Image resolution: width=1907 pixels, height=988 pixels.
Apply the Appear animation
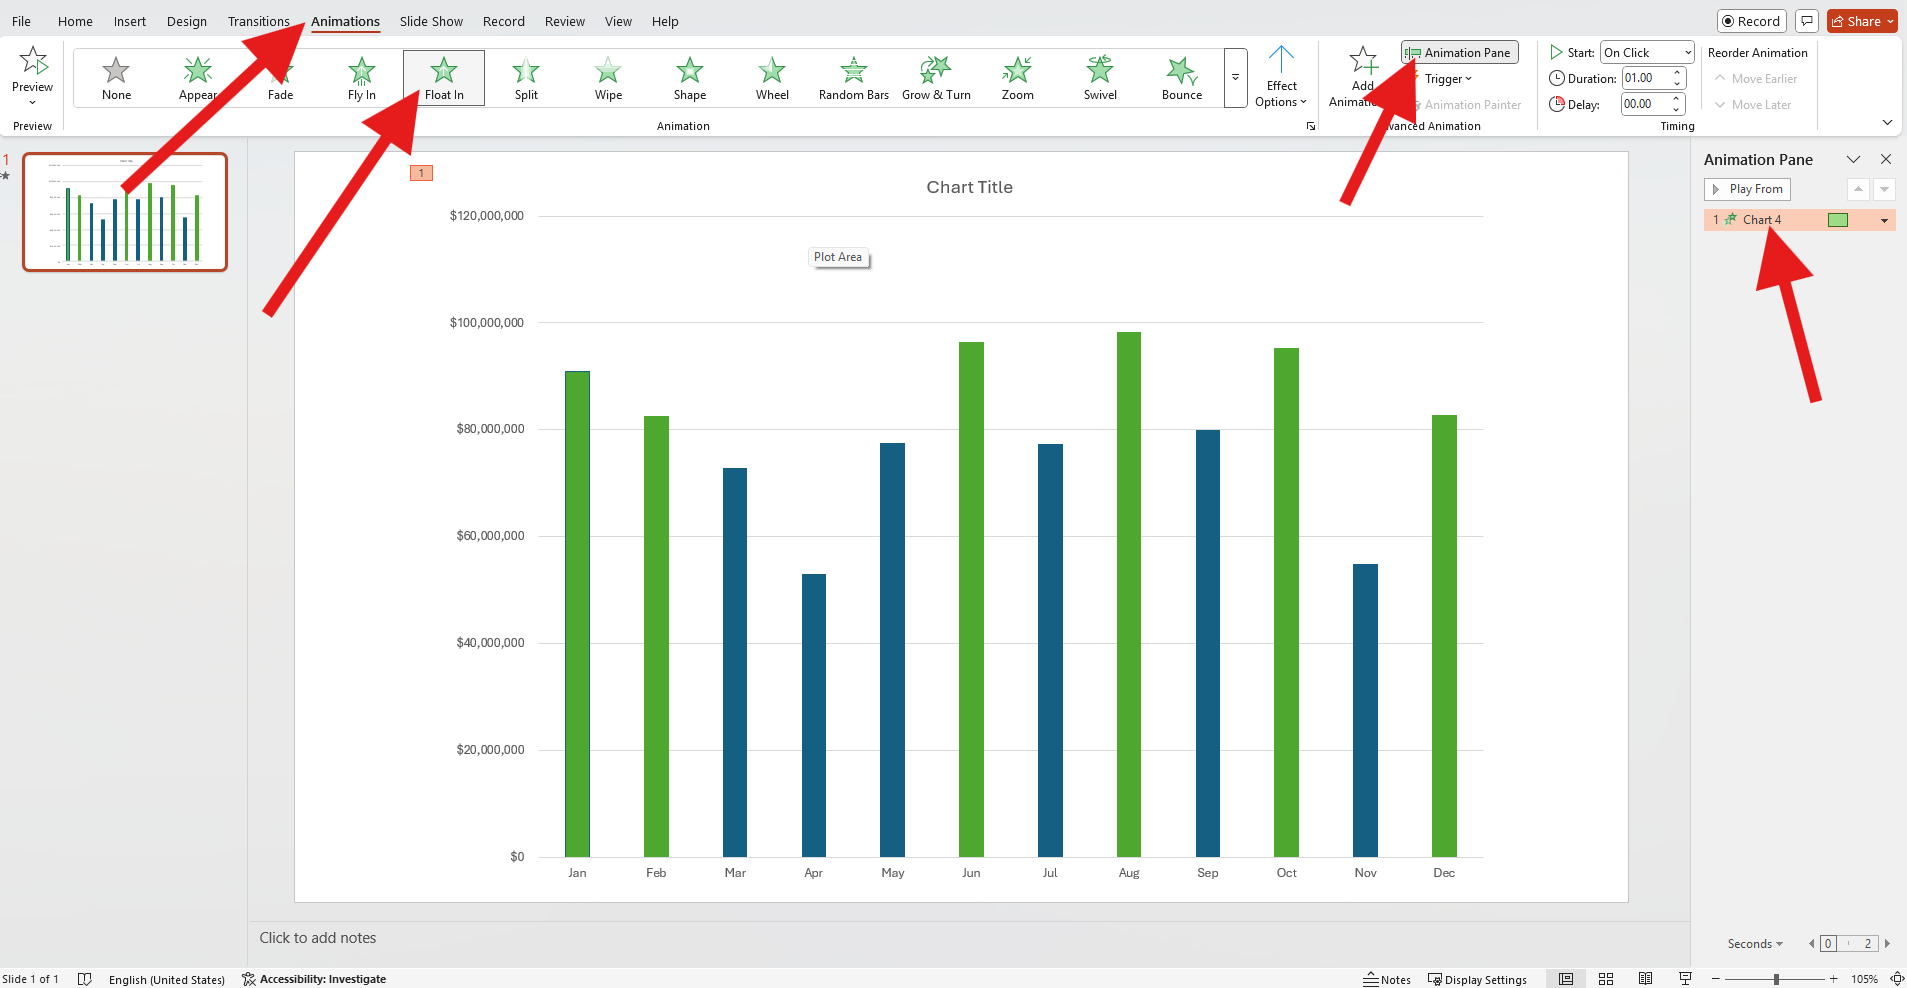pos(198,77)
